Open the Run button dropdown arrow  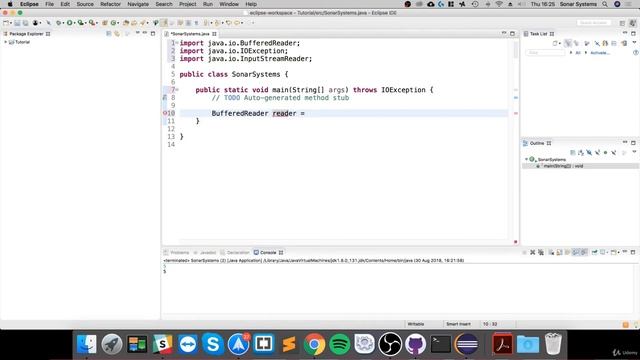click(x=74, y=23)
